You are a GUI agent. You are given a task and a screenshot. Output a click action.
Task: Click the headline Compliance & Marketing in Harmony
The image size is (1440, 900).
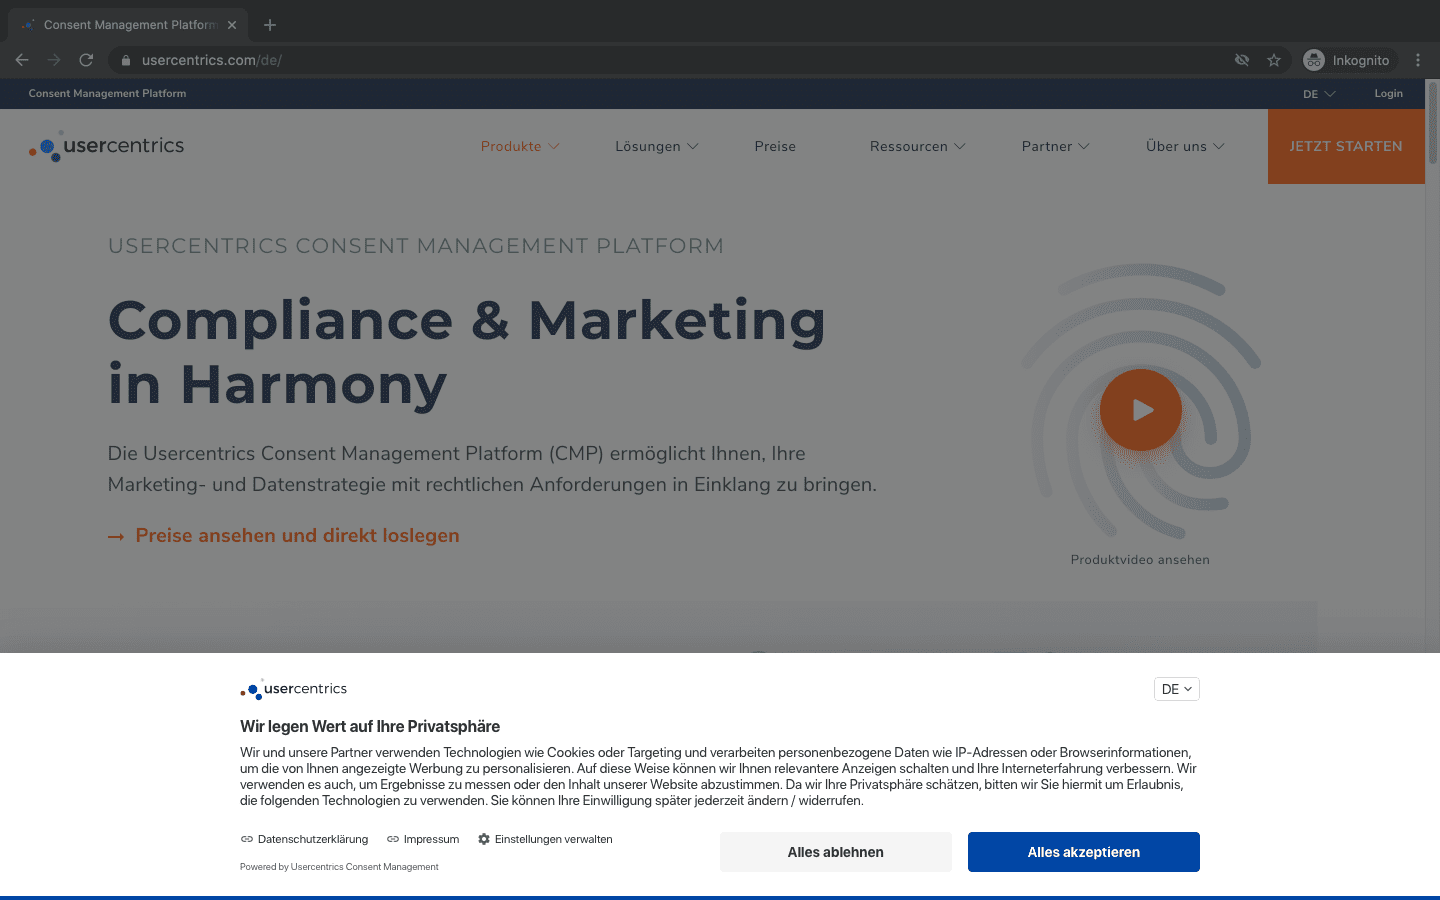pyautogui.click(x=467, y=353)
